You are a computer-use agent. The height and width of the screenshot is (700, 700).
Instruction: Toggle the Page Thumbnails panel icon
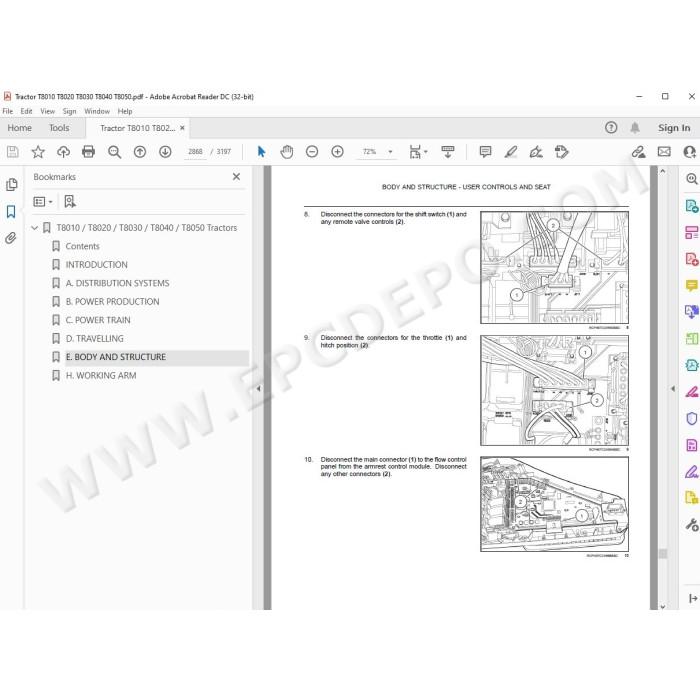(x=11, y=184)
